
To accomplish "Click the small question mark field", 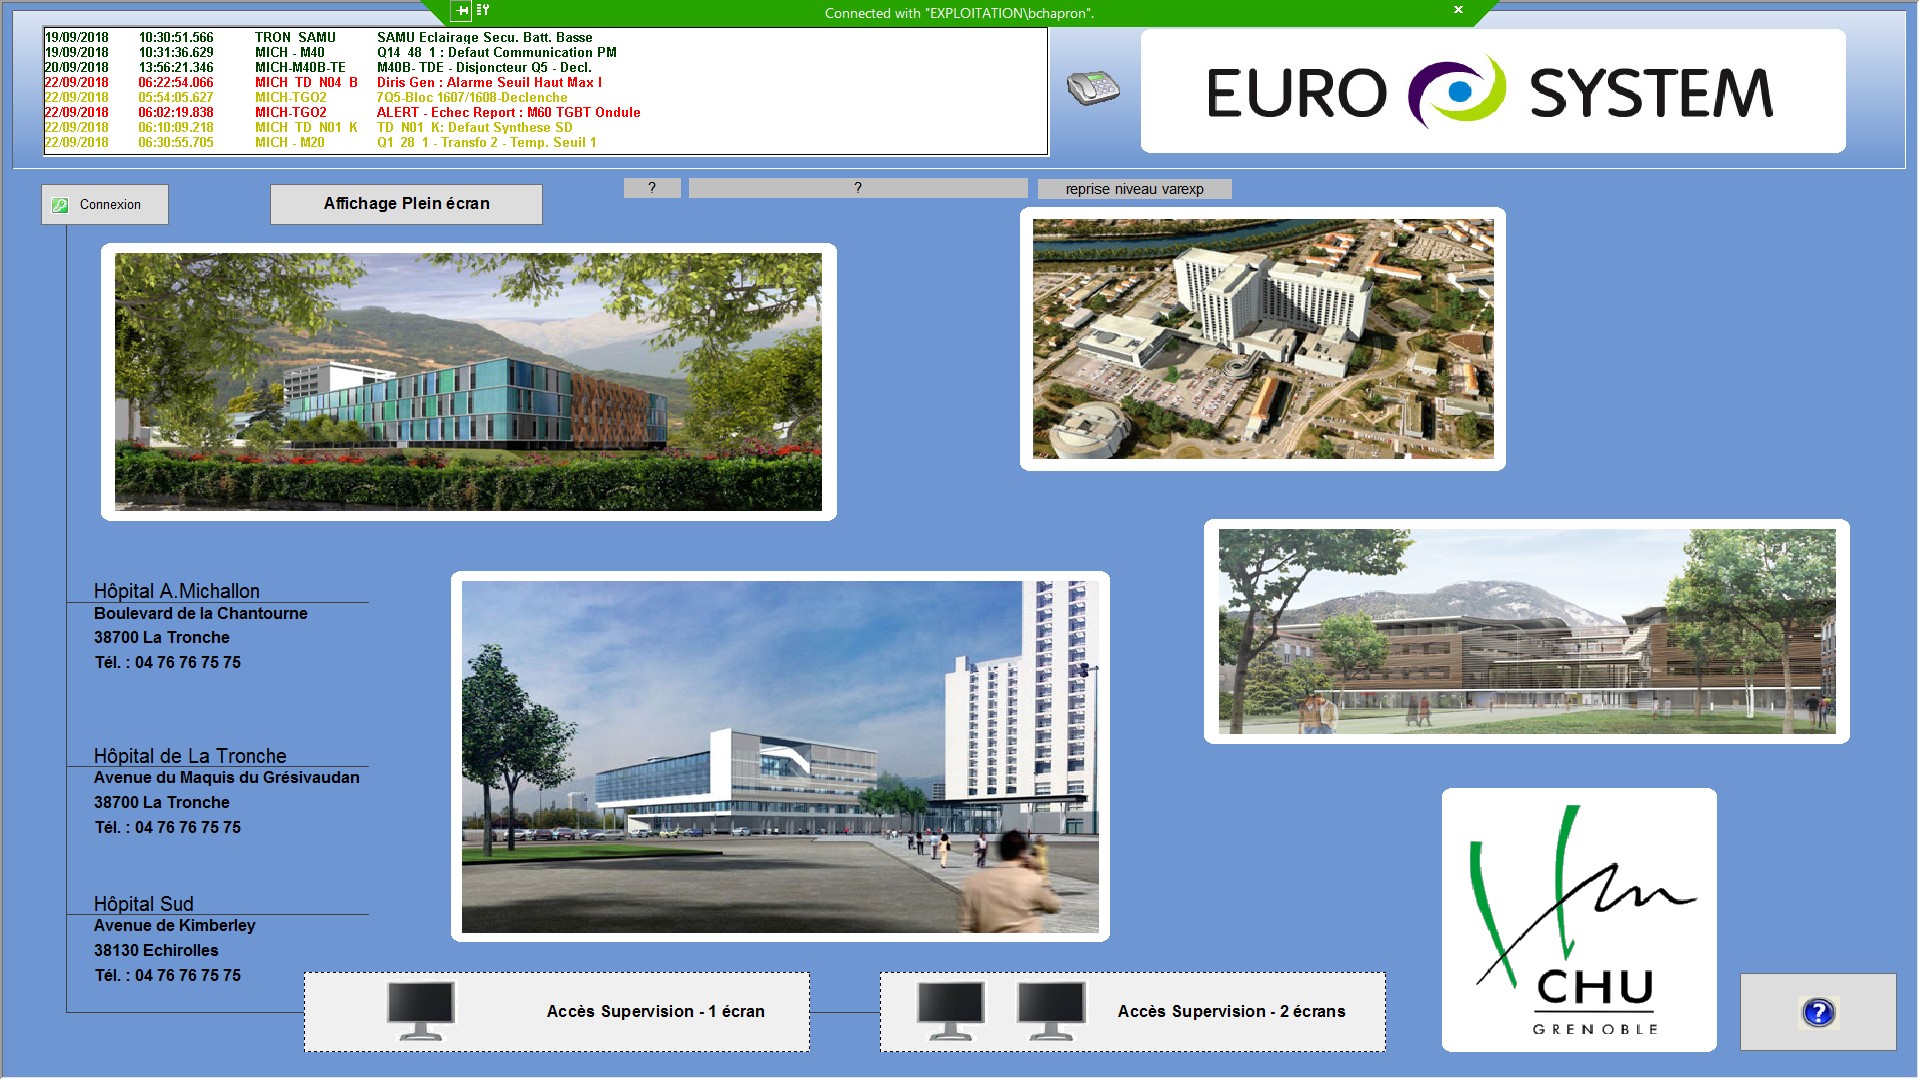I will pos(652,188).
